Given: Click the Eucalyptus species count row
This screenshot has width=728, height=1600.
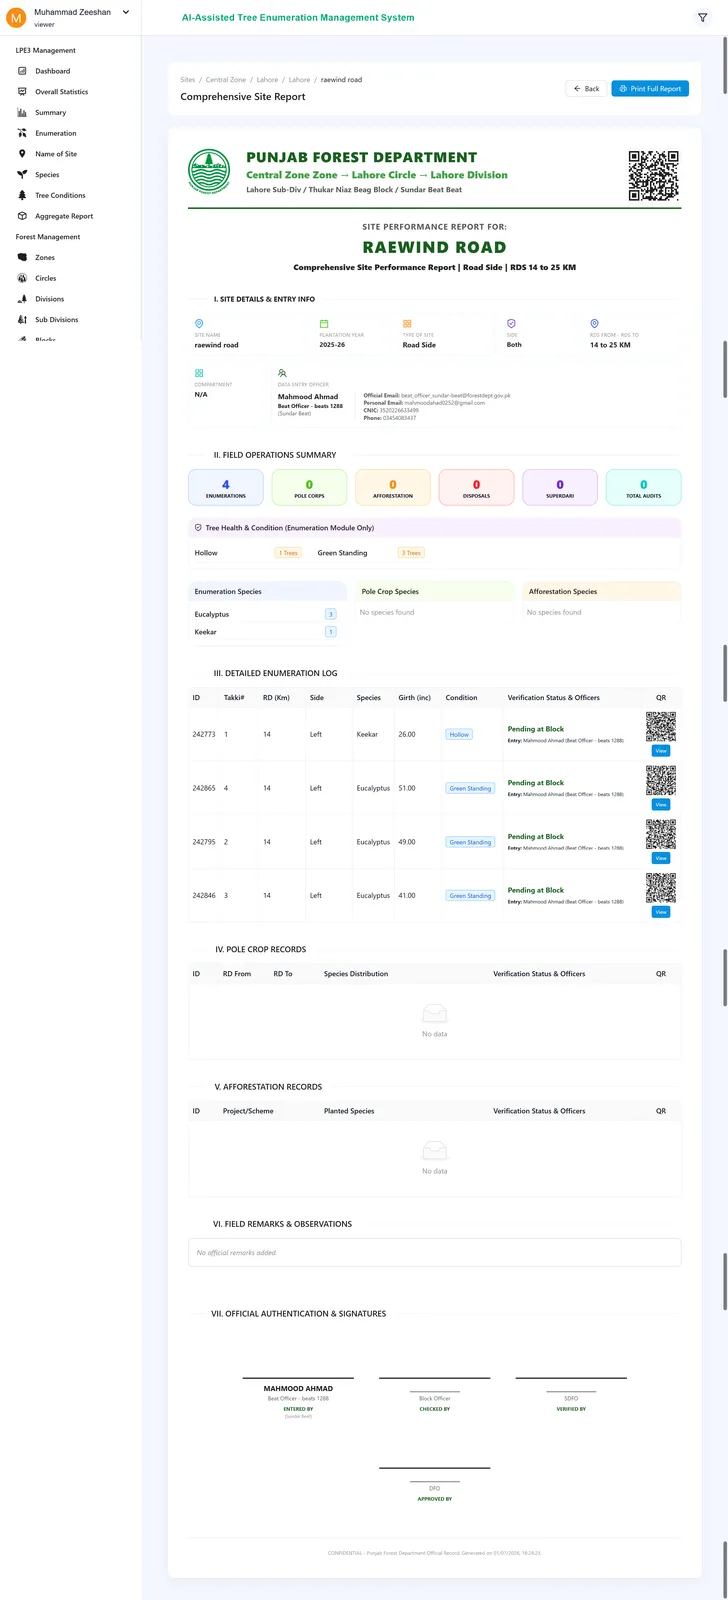Looking at the screenshot, I should 265,614.
